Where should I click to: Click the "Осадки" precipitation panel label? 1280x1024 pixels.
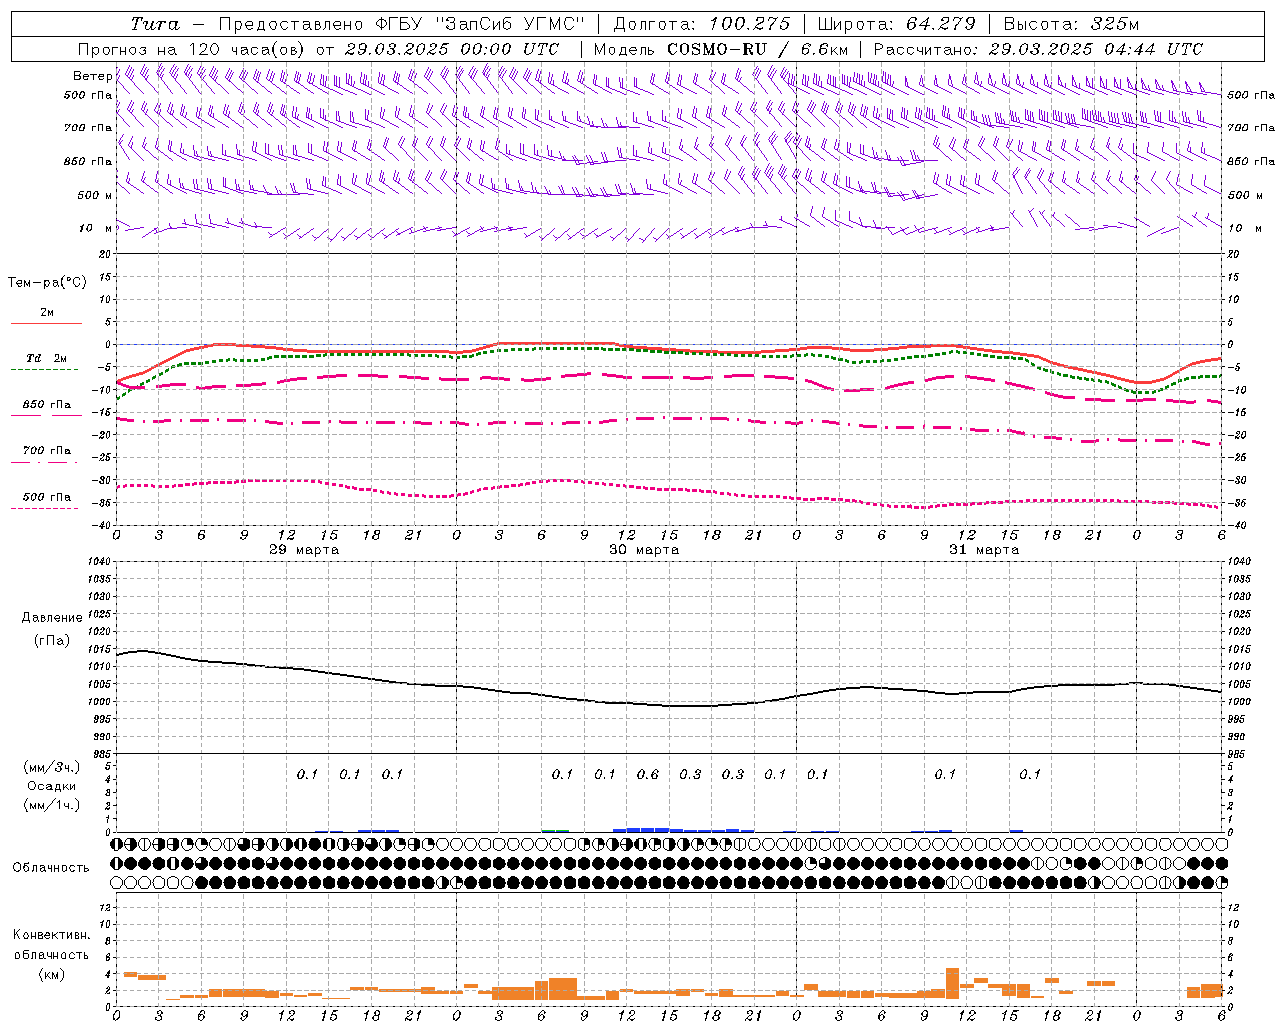click(x=52, y=786)
